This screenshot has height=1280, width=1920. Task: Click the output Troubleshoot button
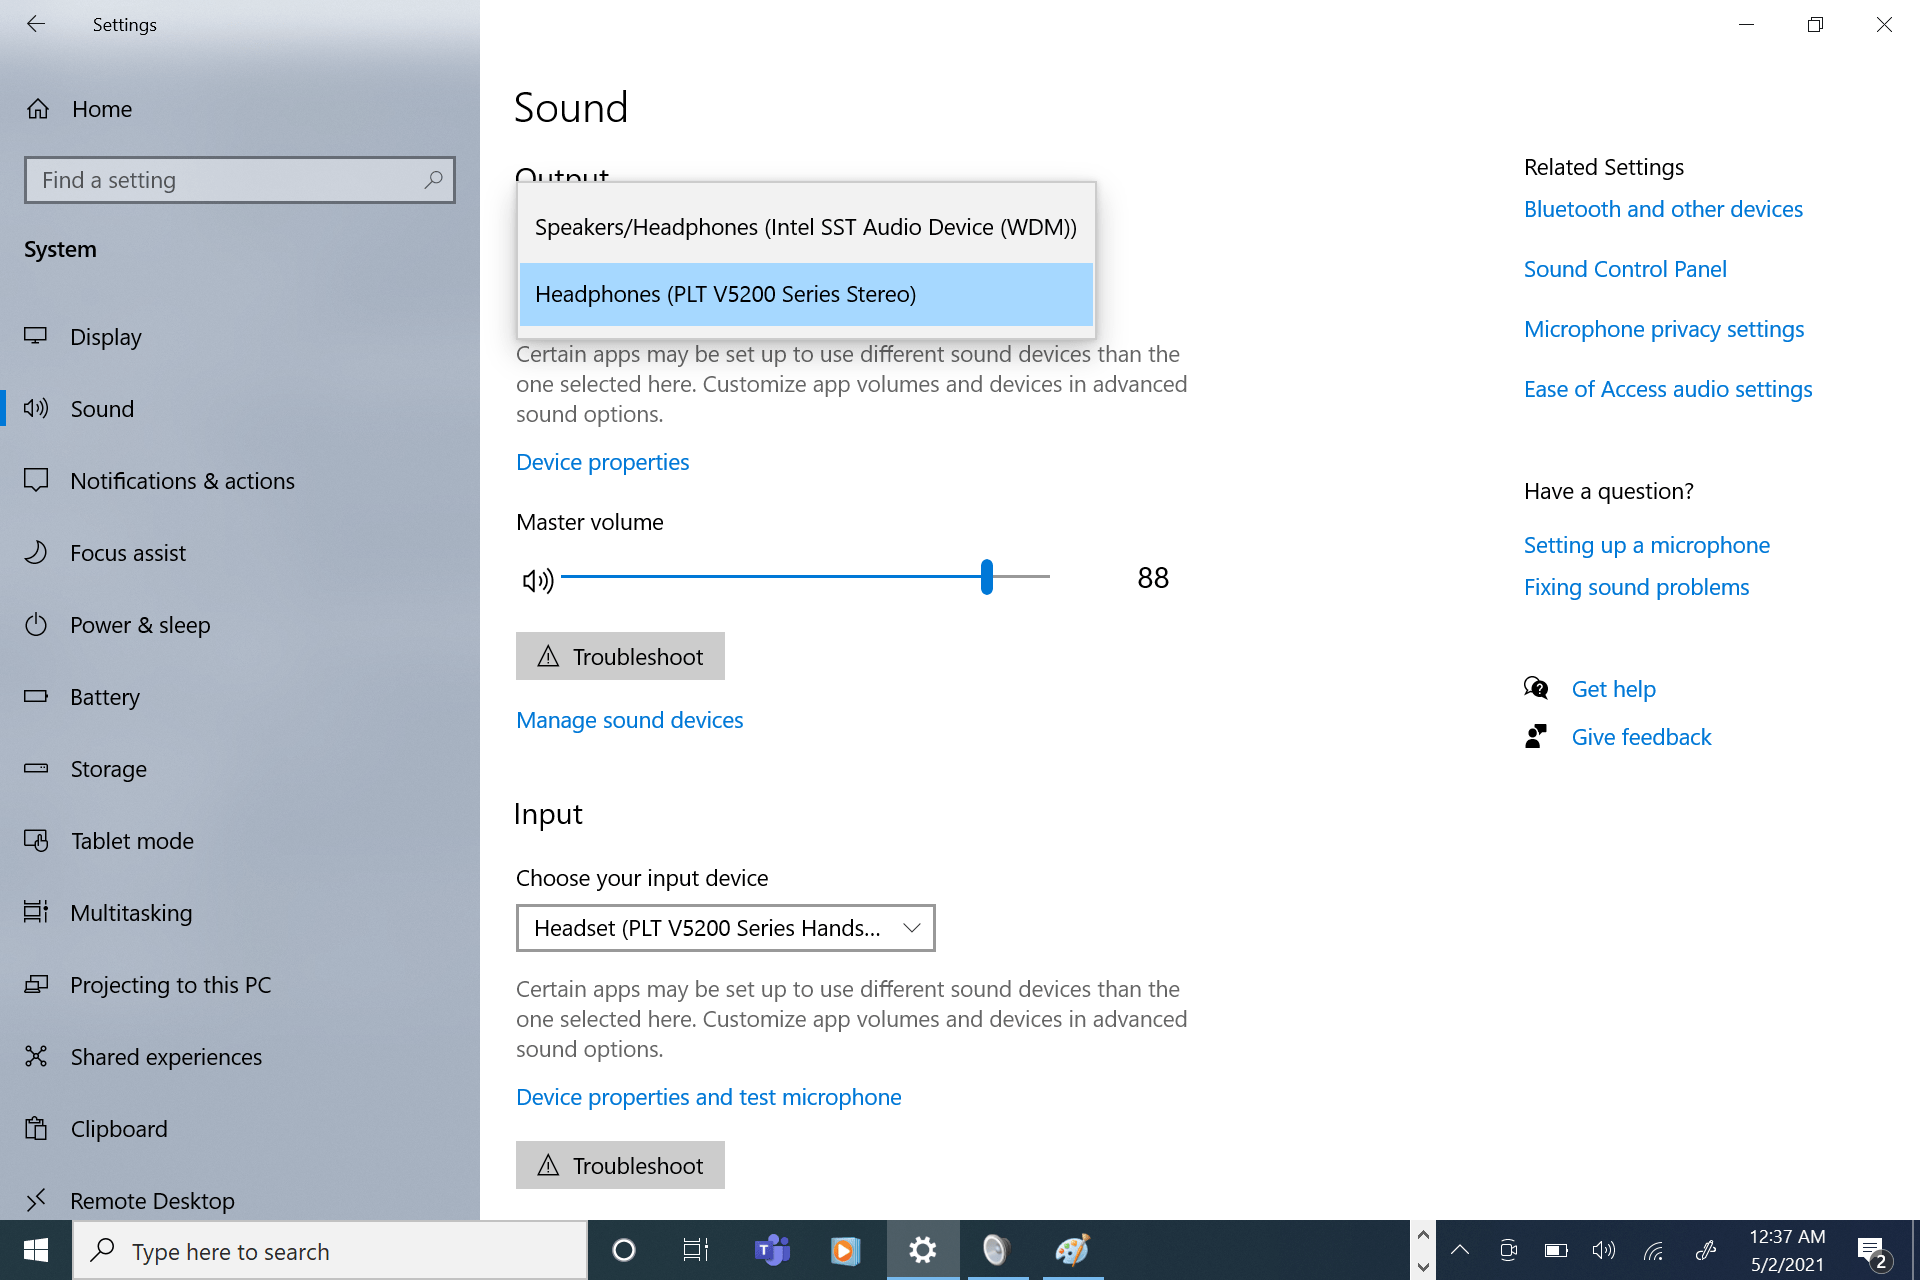point(620,656)
